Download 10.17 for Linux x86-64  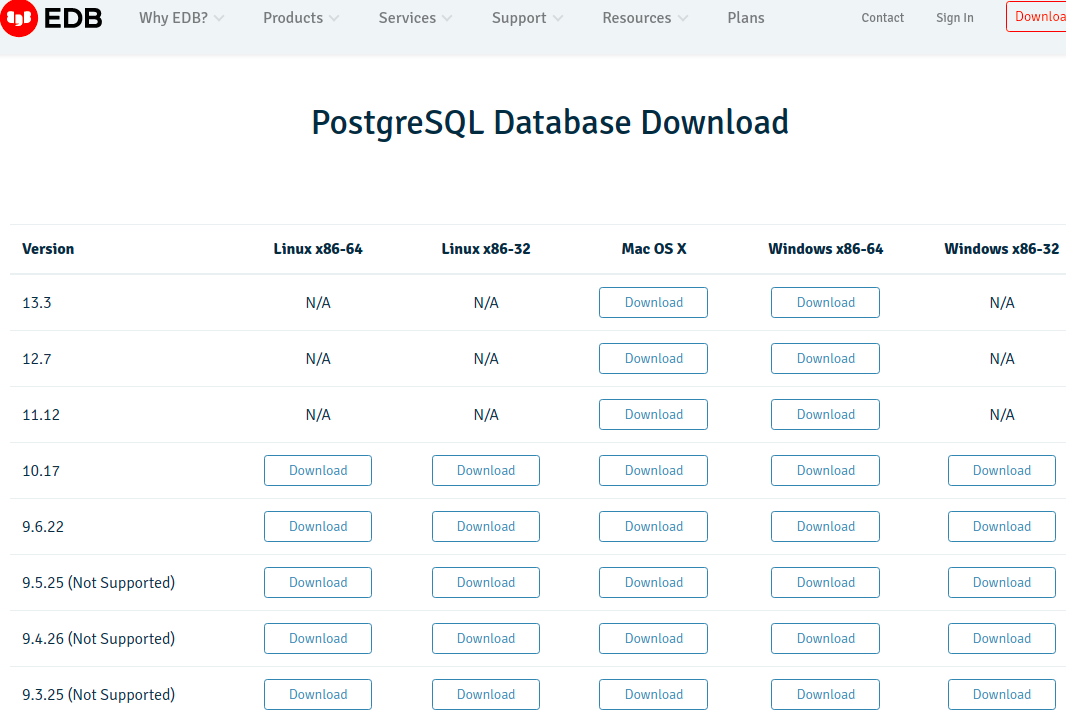(318, 471)
